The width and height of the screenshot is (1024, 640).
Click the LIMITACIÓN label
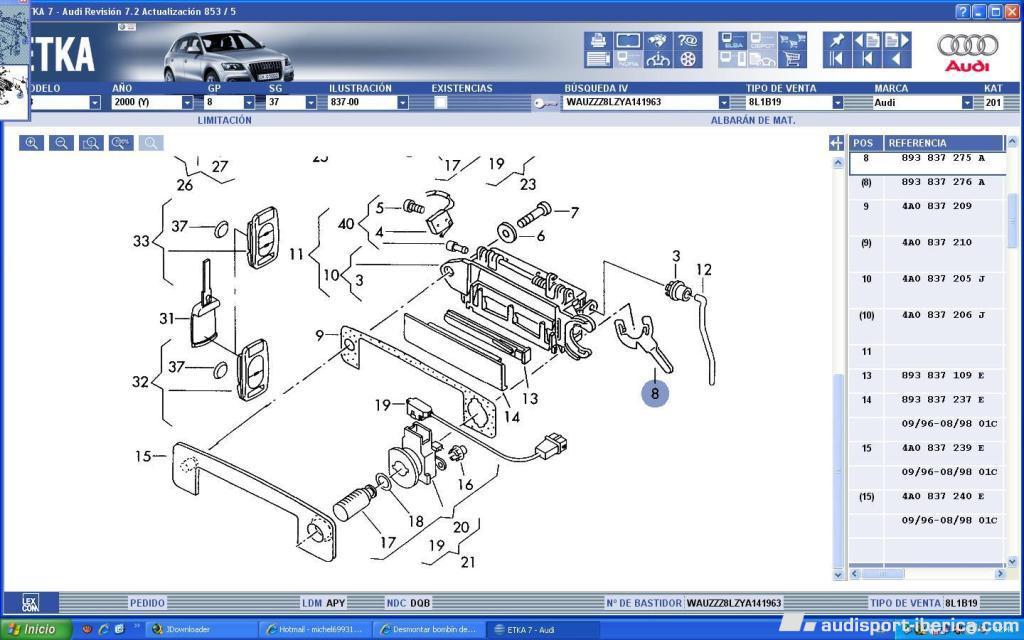coord(225,120)
